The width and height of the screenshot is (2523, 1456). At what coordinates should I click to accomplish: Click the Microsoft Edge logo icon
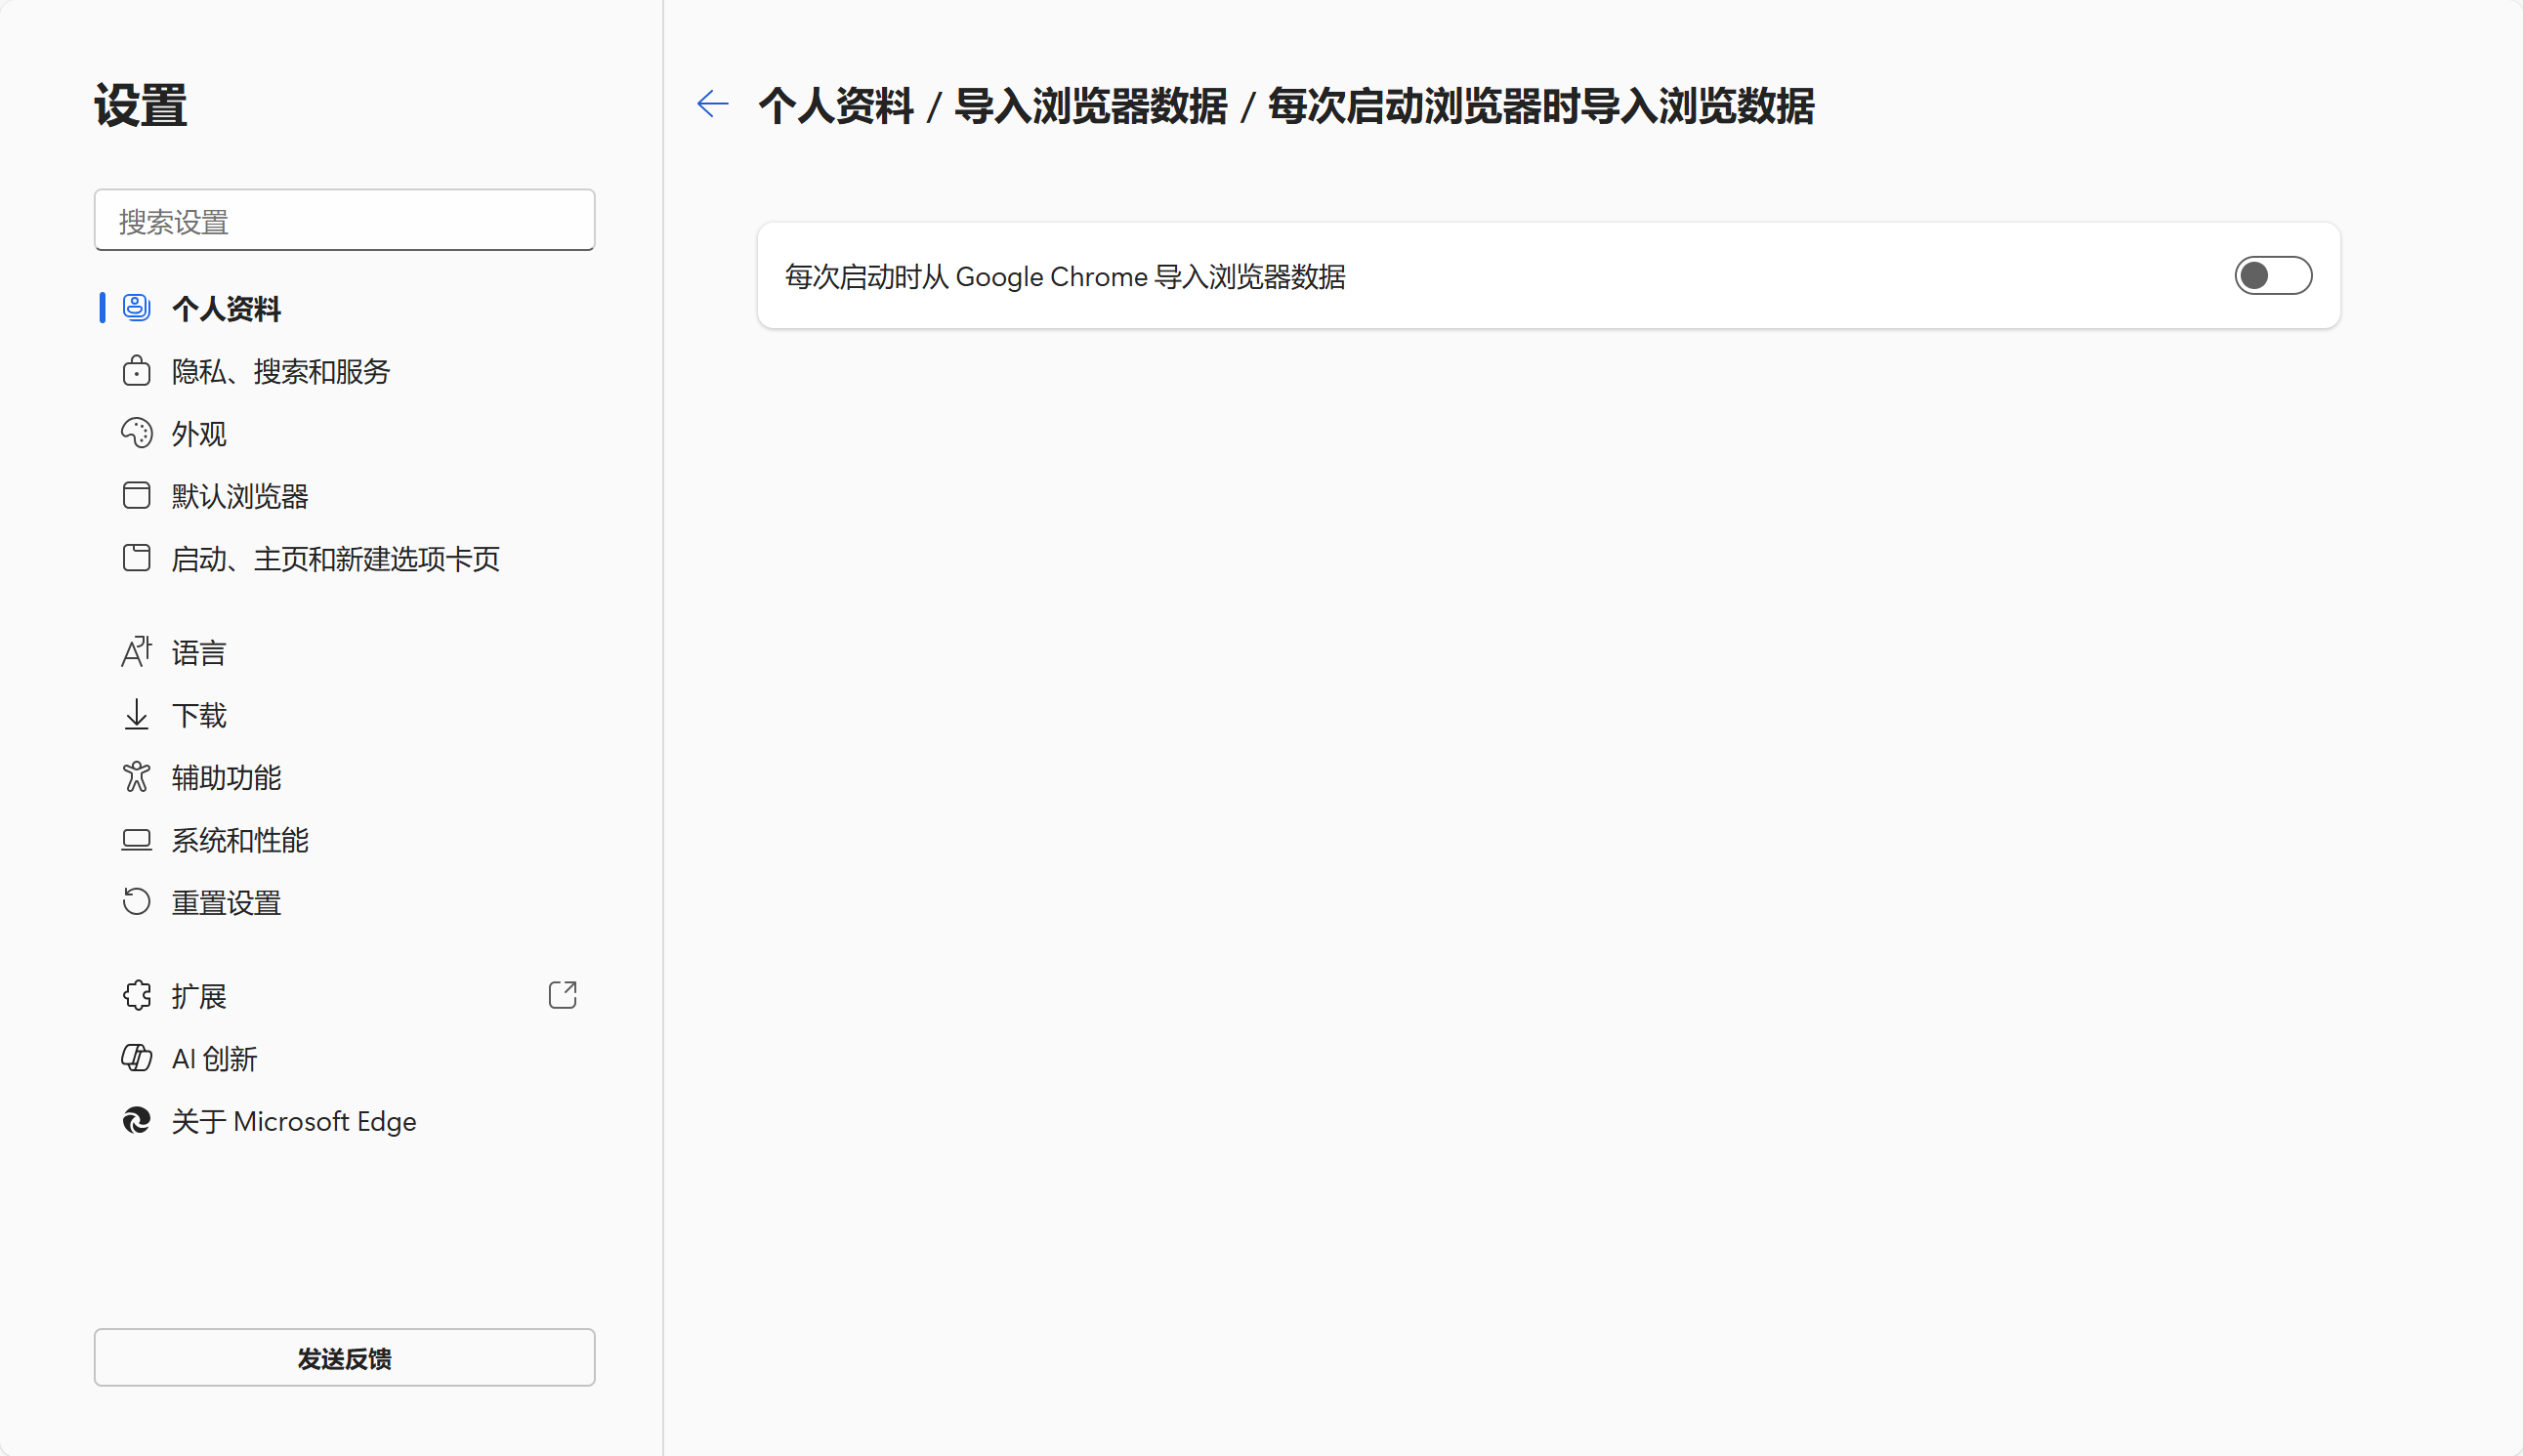tap(137, 1121)
